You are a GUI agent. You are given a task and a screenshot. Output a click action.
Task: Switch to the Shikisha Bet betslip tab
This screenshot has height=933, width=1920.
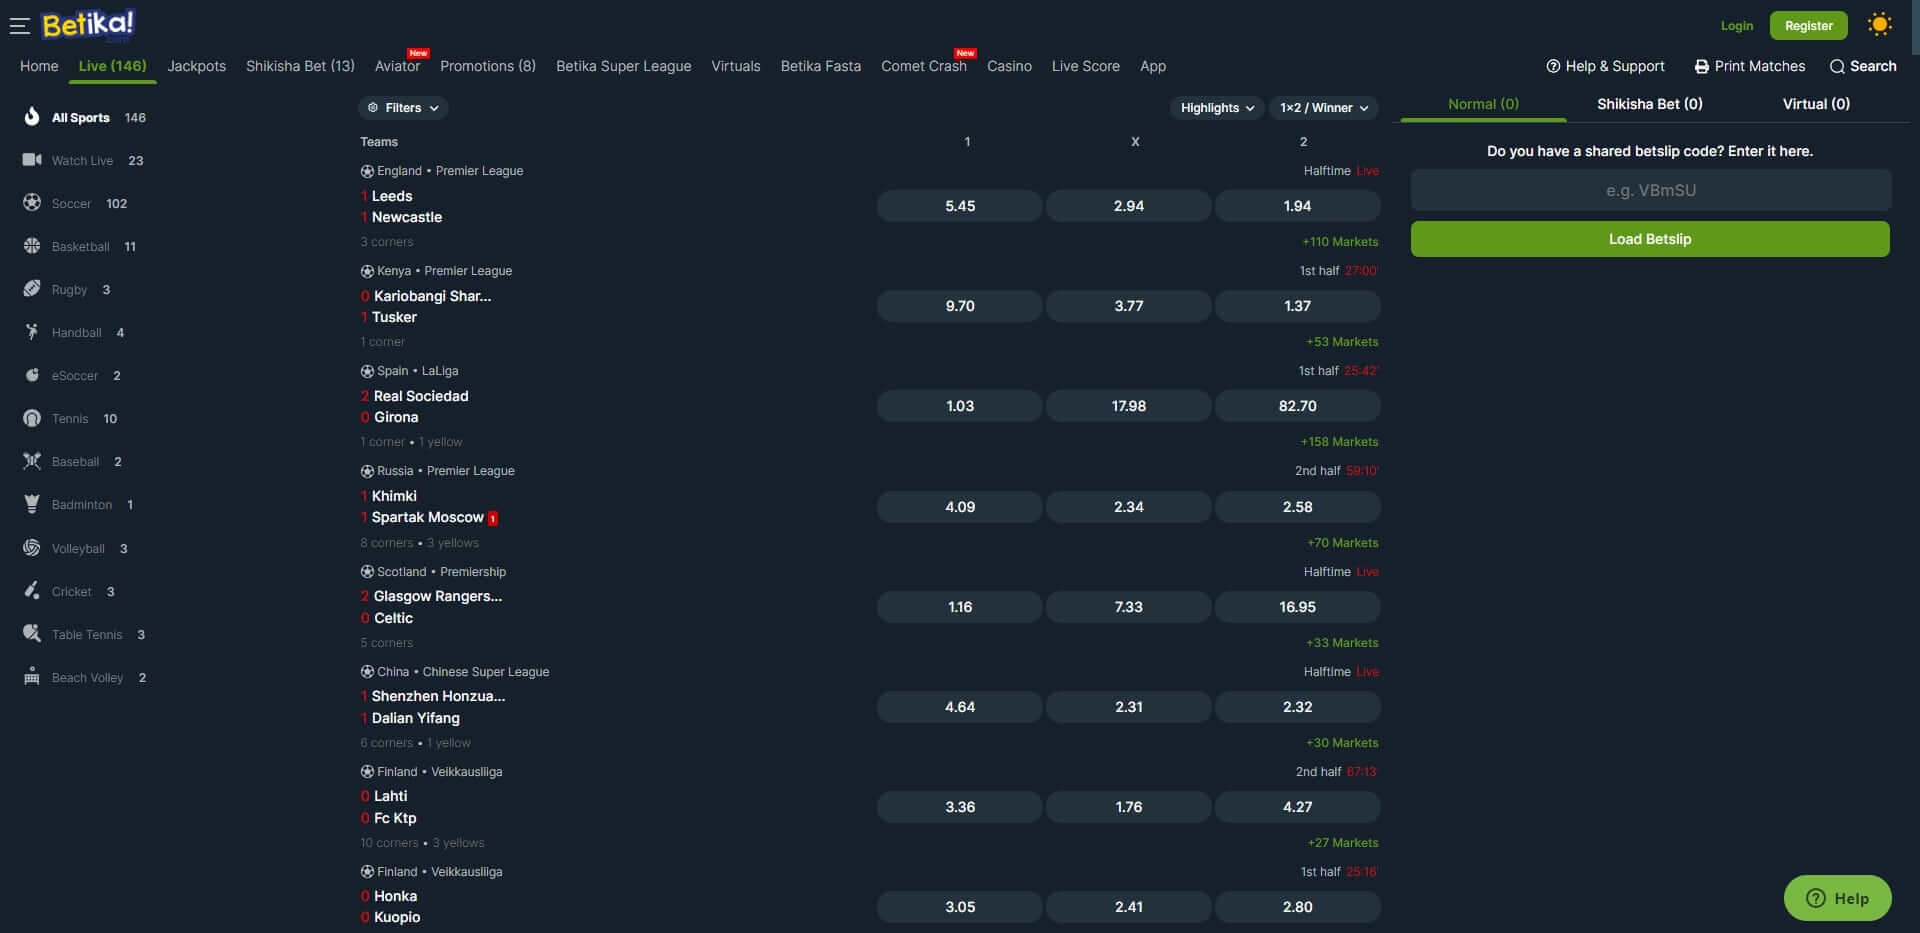1649,103
